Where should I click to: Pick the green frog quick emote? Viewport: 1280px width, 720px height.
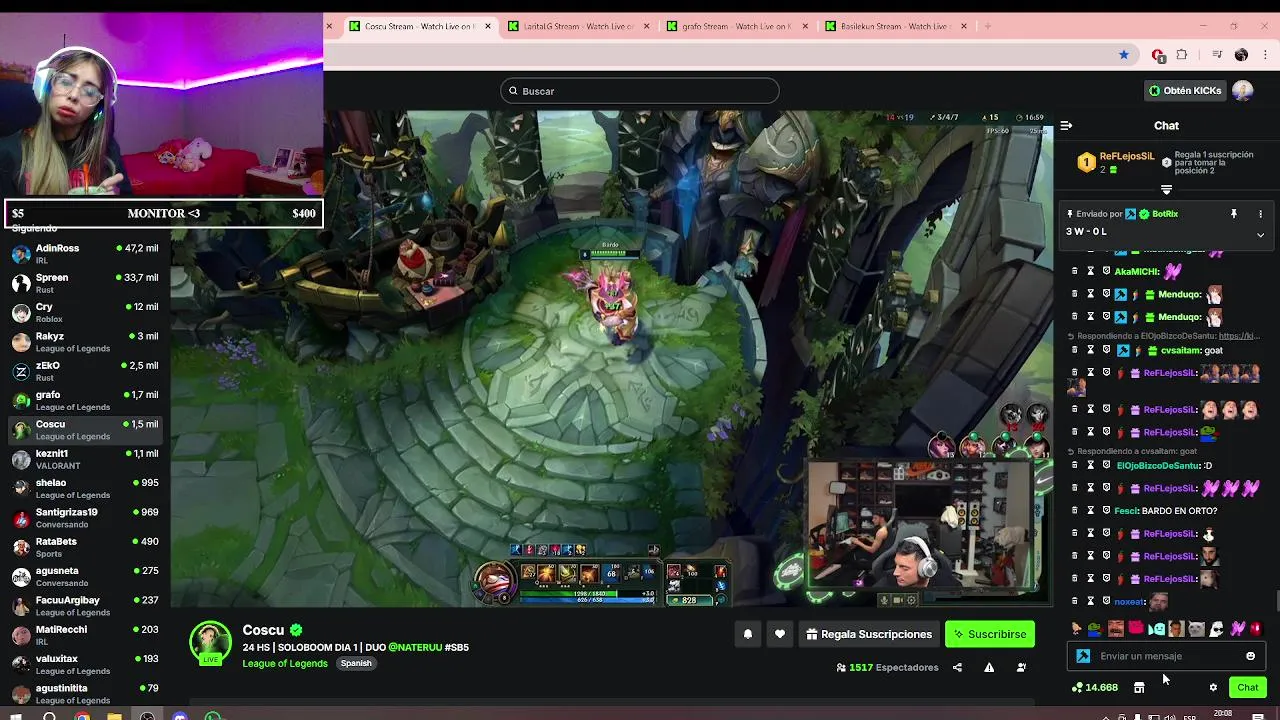click(x=1095, y=629)
